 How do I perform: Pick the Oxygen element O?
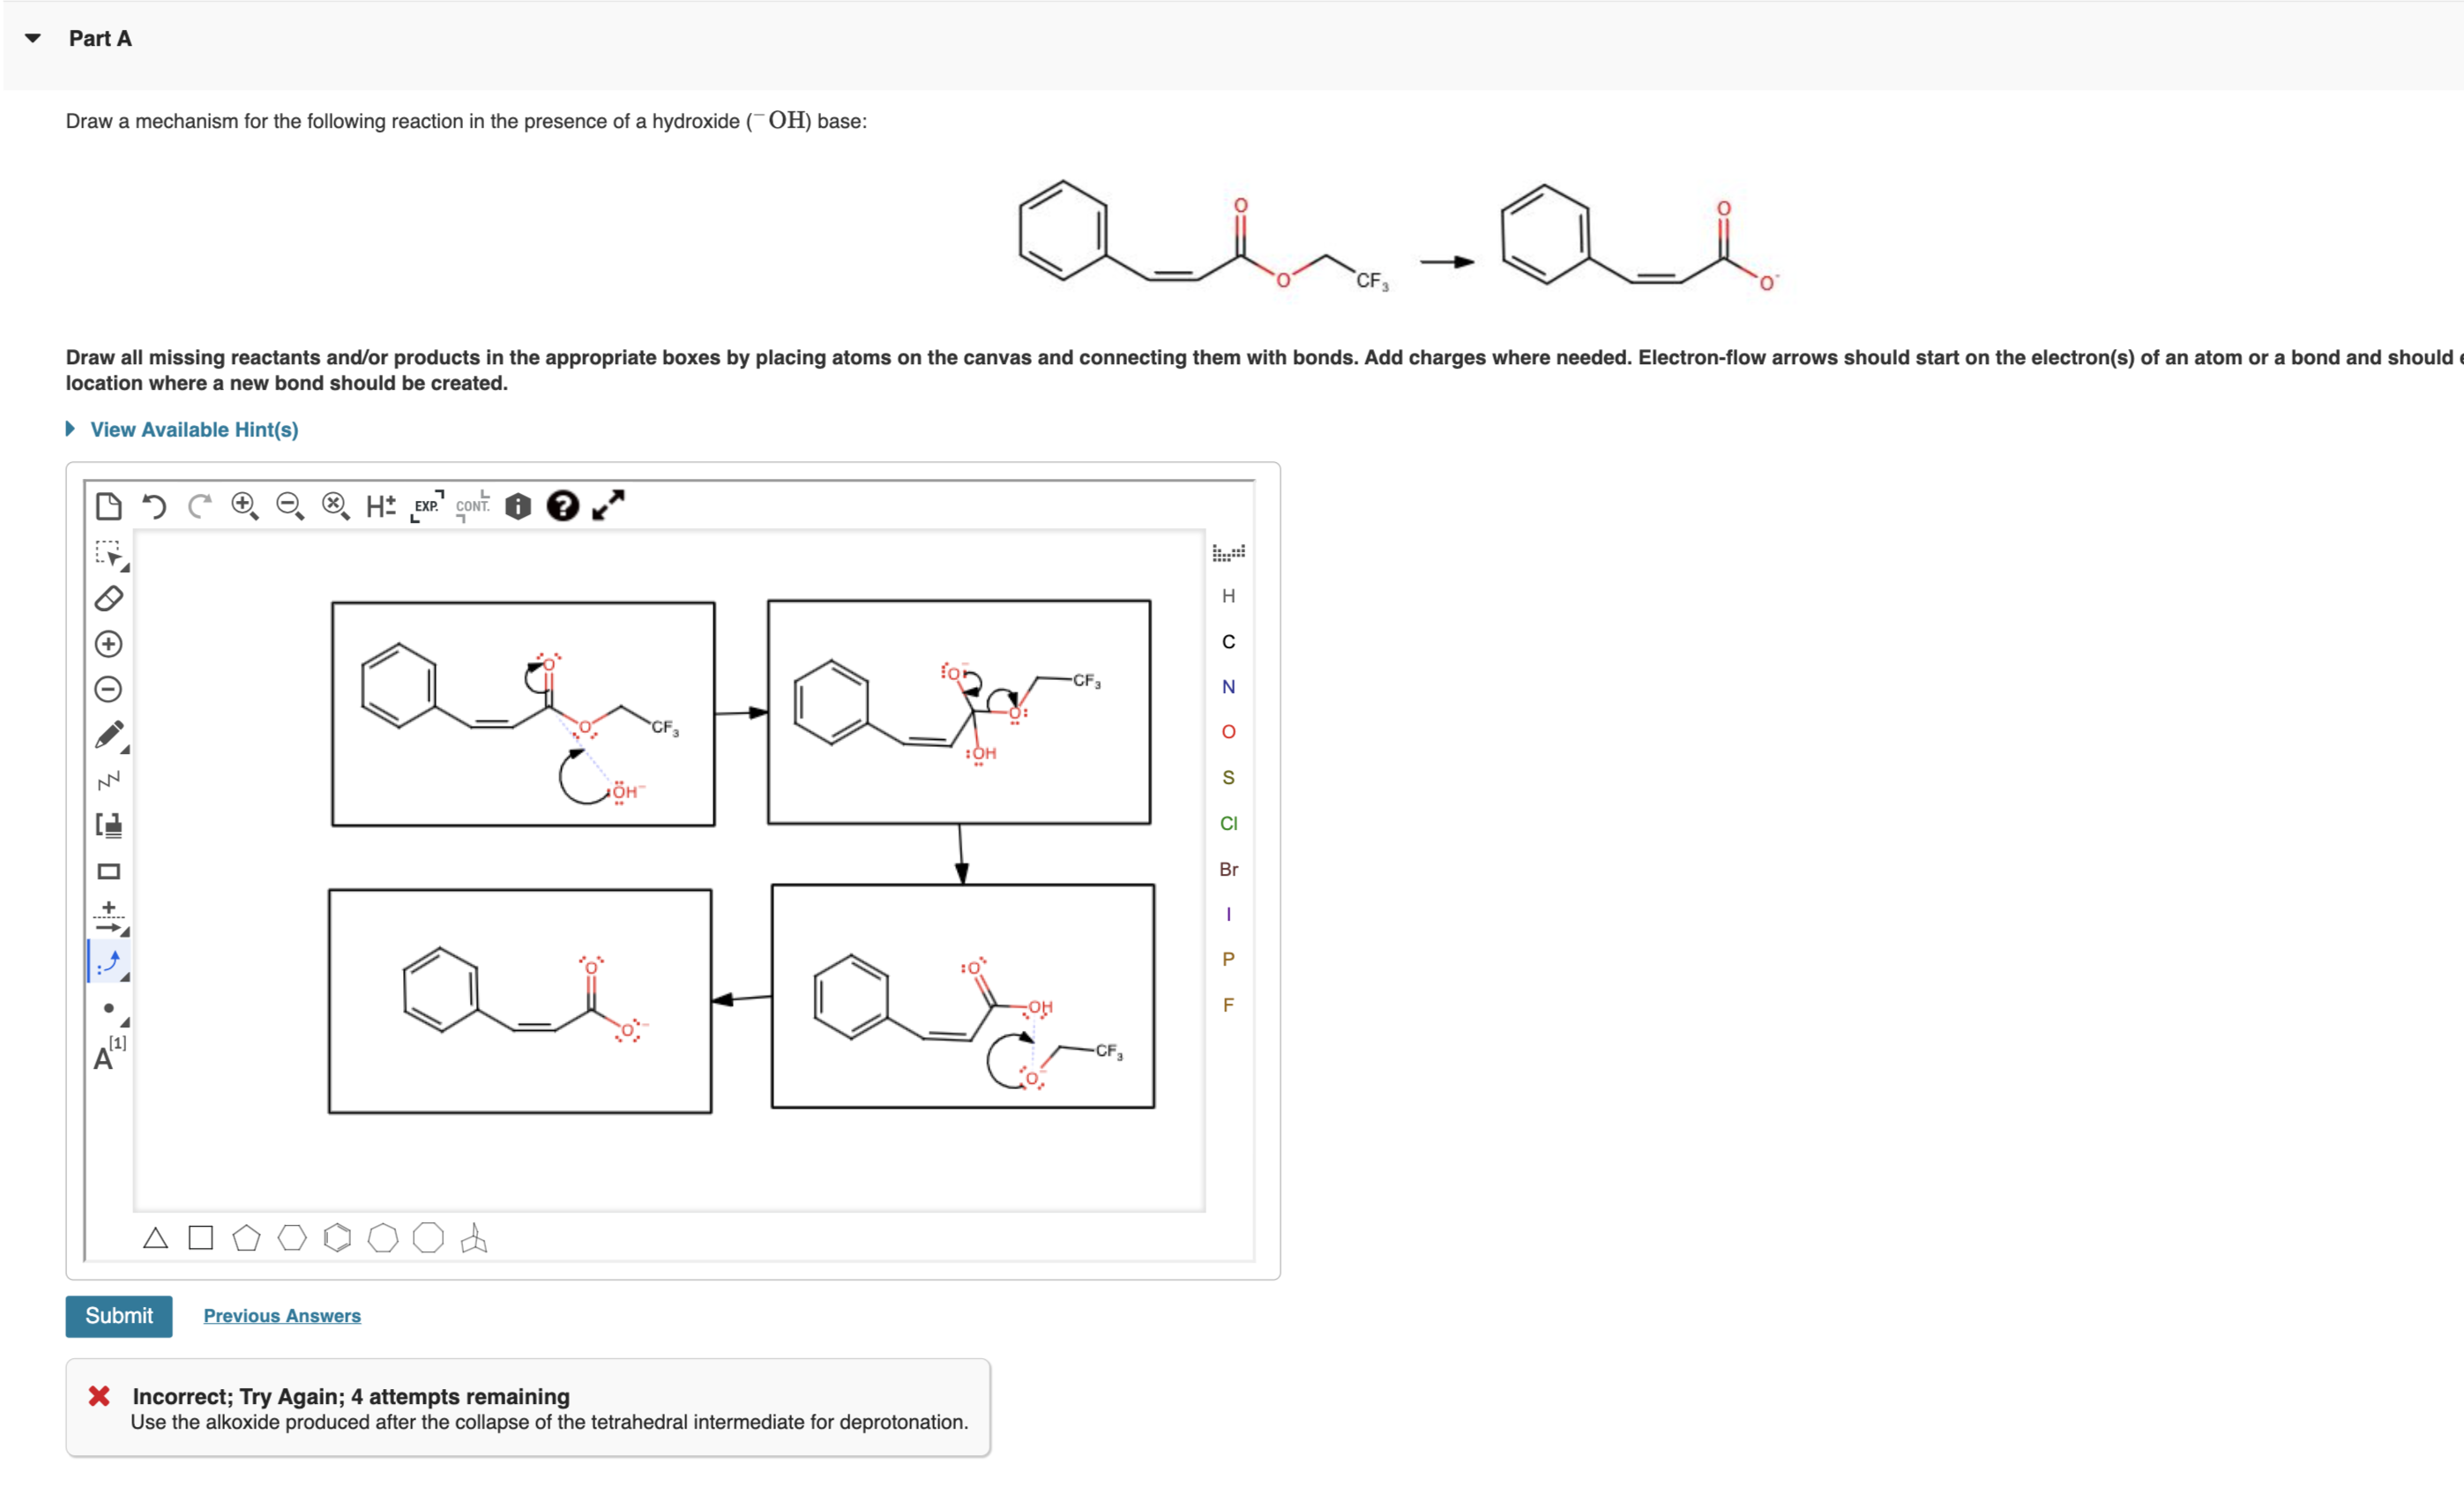(x=1228, y=732)
